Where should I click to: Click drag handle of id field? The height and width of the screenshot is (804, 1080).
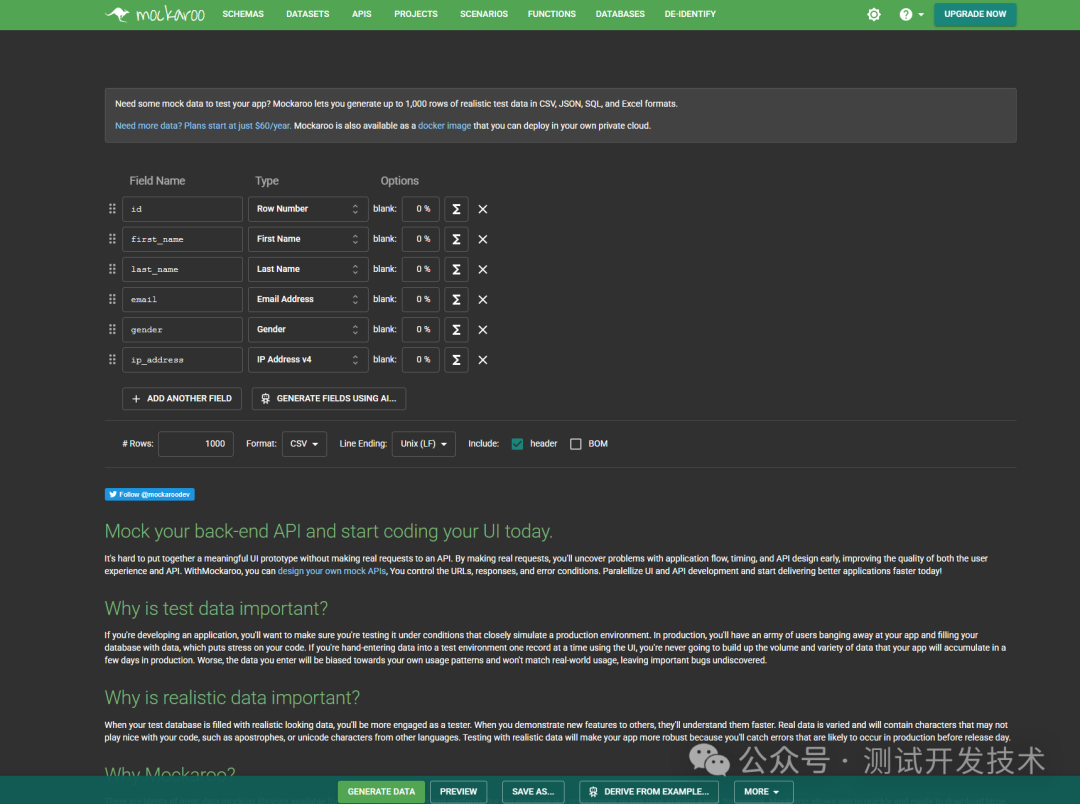tap(112, 209)
